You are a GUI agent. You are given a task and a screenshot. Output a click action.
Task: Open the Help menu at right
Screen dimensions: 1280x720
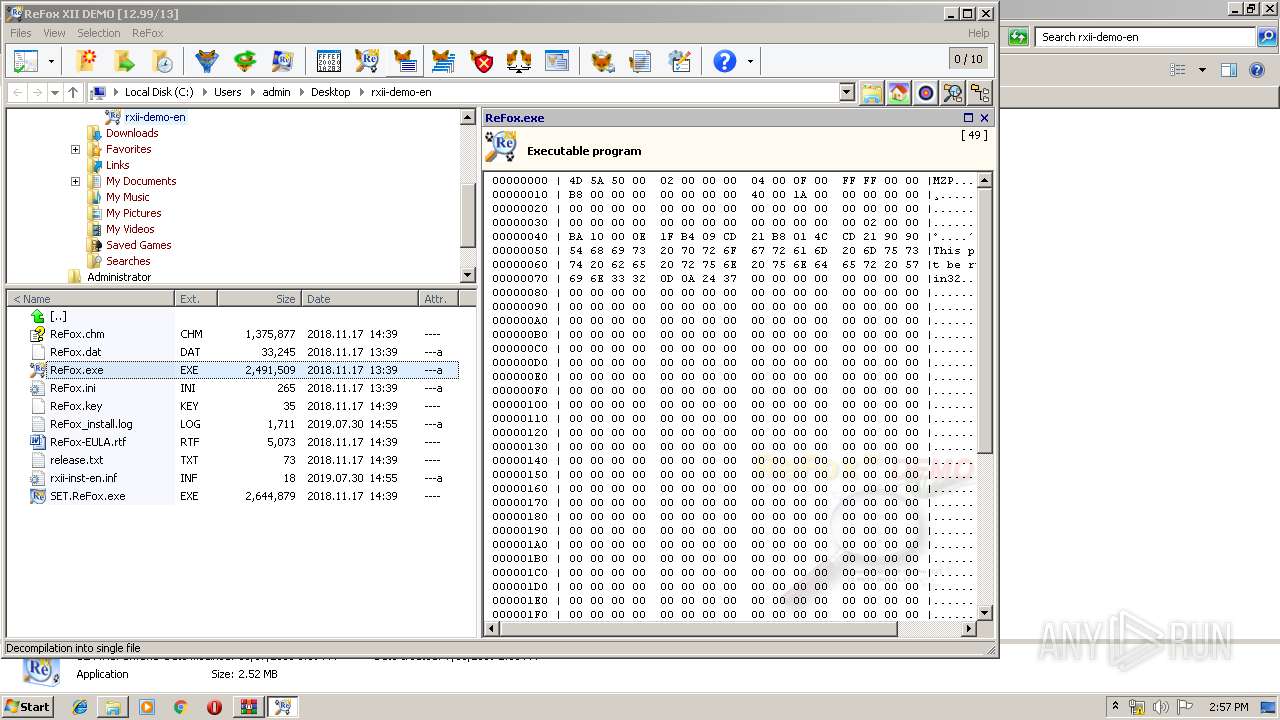click(x=978, y=33)
